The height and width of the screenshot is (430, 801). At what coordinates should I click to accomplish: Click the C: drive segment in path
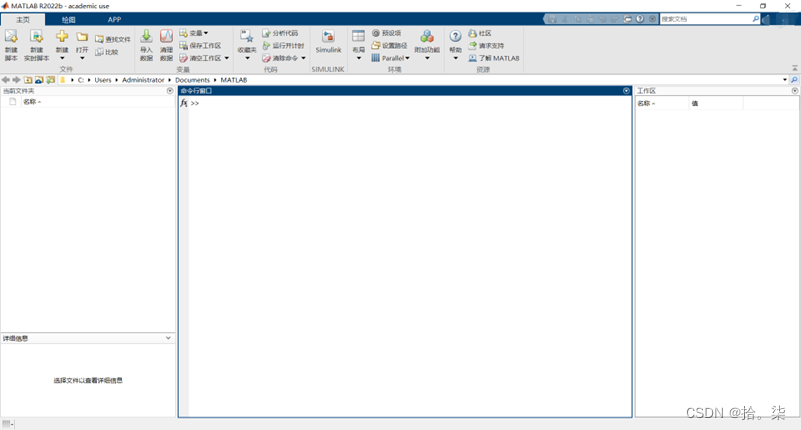[x=81, y=80]
